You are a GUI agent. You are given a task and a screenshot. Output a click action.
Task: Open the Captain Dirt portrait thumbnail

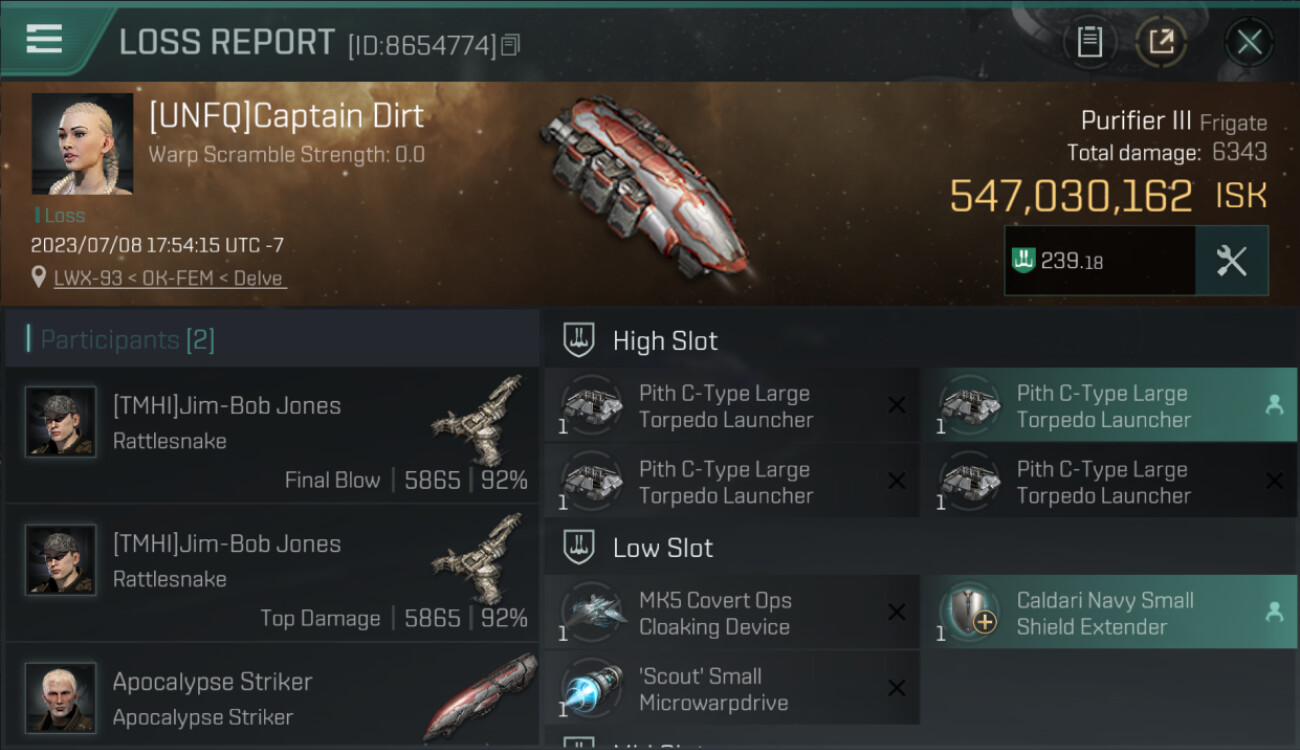click(x=82, y=144)
